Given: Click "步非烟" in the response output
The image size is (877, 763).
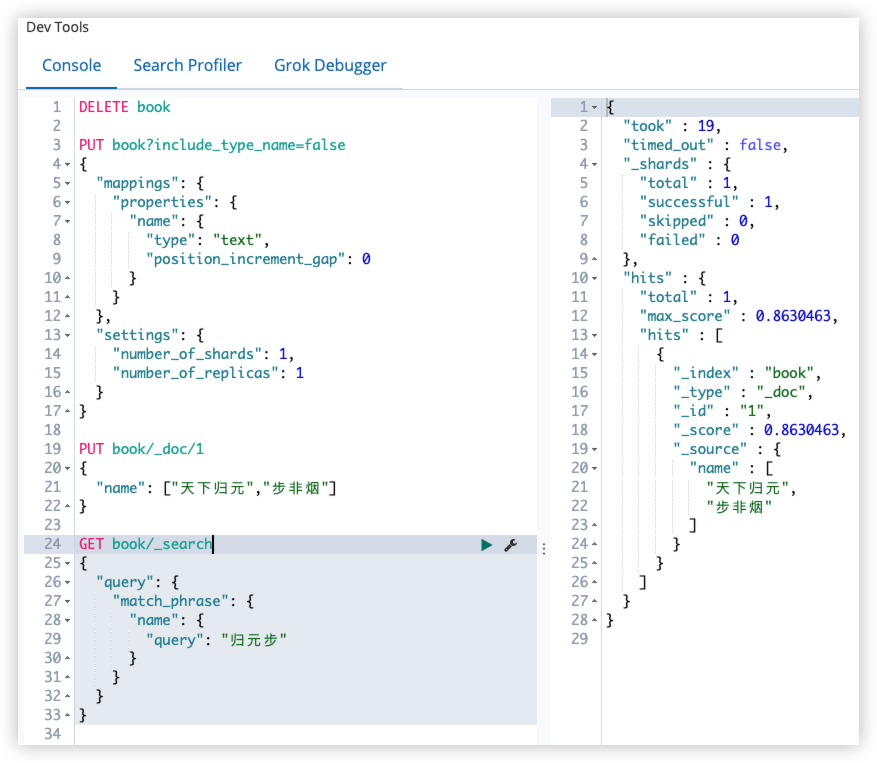Looking at the screenshot, I should point(739,507).
